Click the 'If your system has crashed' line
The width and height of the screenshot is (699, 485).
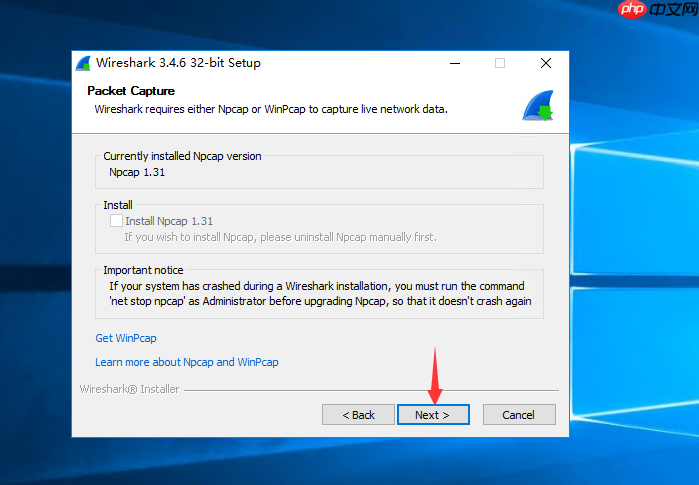[x=317, y=286]
